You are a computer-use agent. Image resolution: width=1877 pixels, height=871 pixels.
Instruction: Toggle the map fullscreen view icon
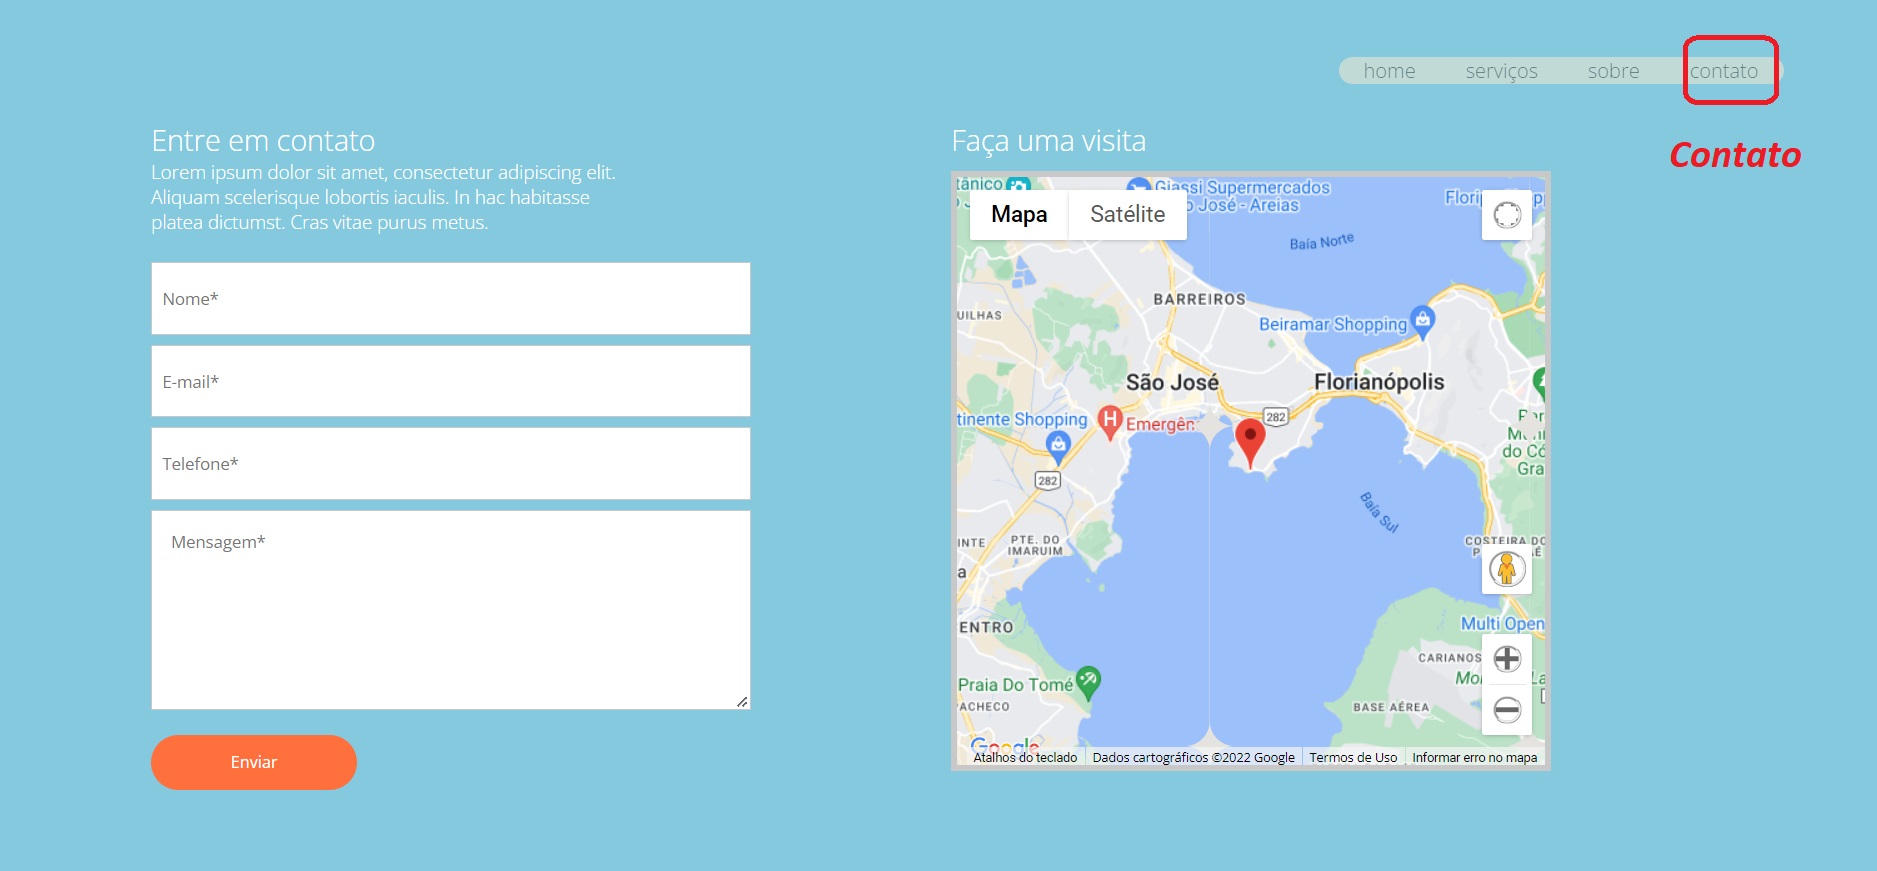pos(1507,215)
